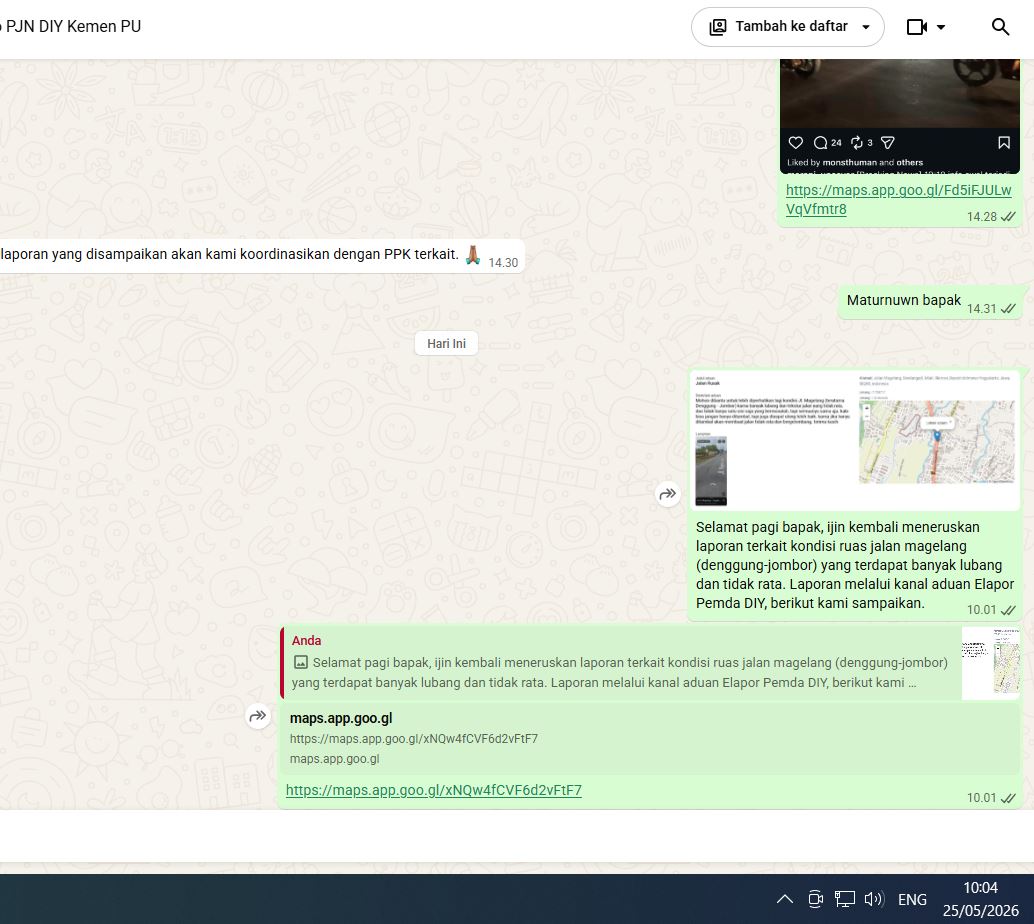
Task: Open search in chat
Action: coord(1000,27)
